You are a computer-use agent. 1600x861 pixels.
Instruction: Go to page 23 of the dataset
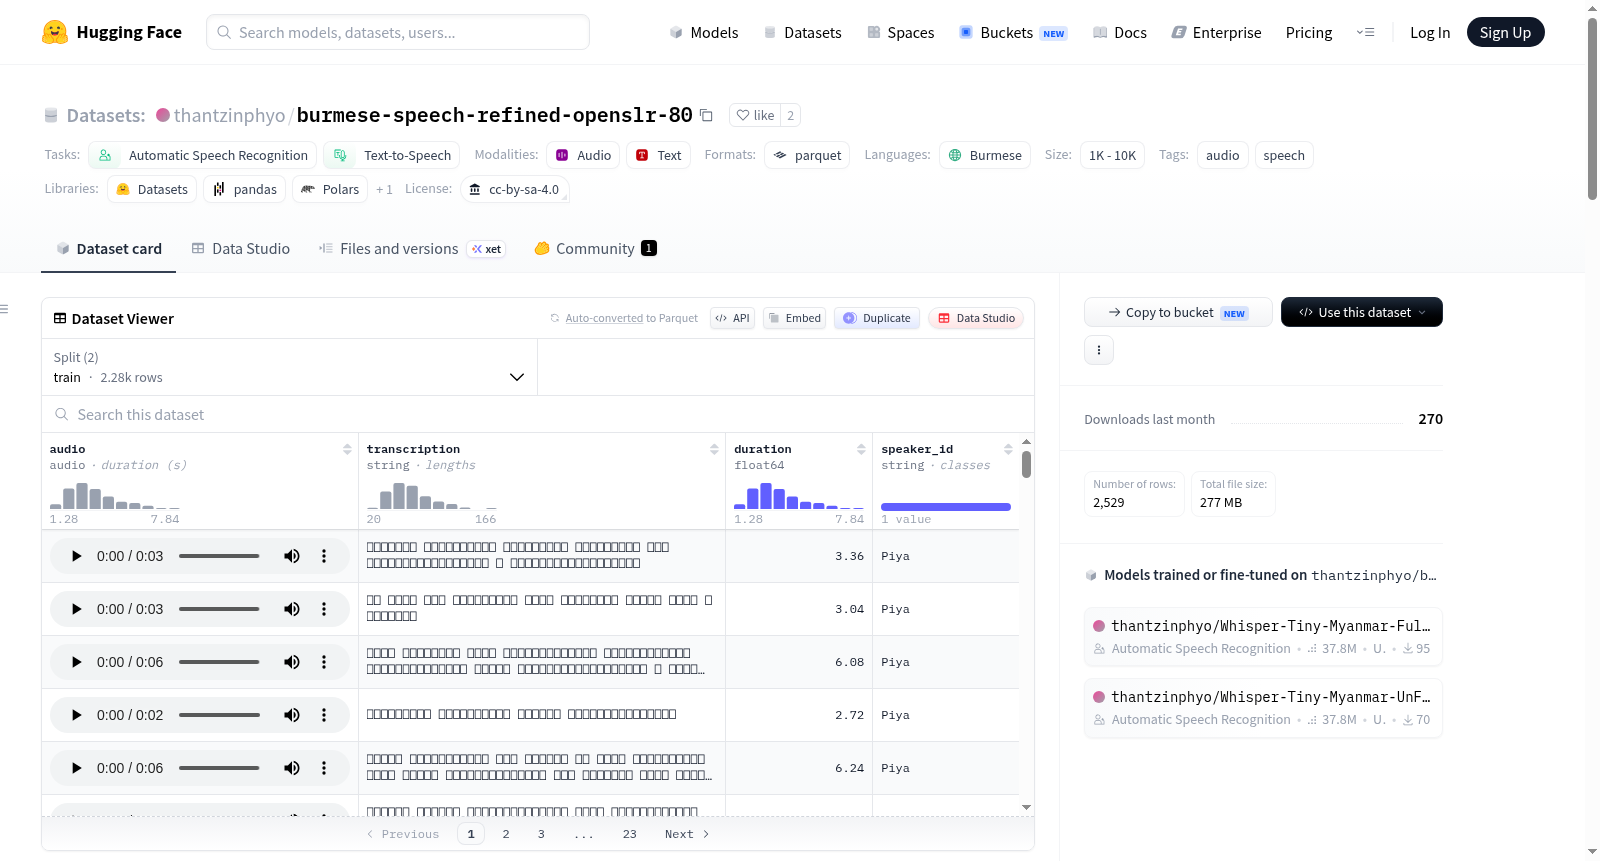pos(629,834)
